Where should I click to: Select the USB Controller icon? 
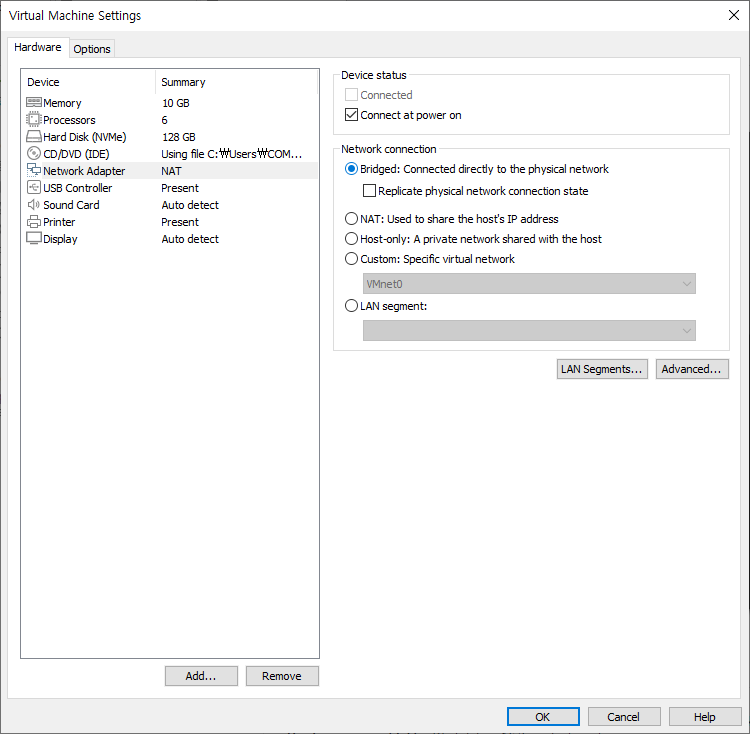[x=34, y=187]
